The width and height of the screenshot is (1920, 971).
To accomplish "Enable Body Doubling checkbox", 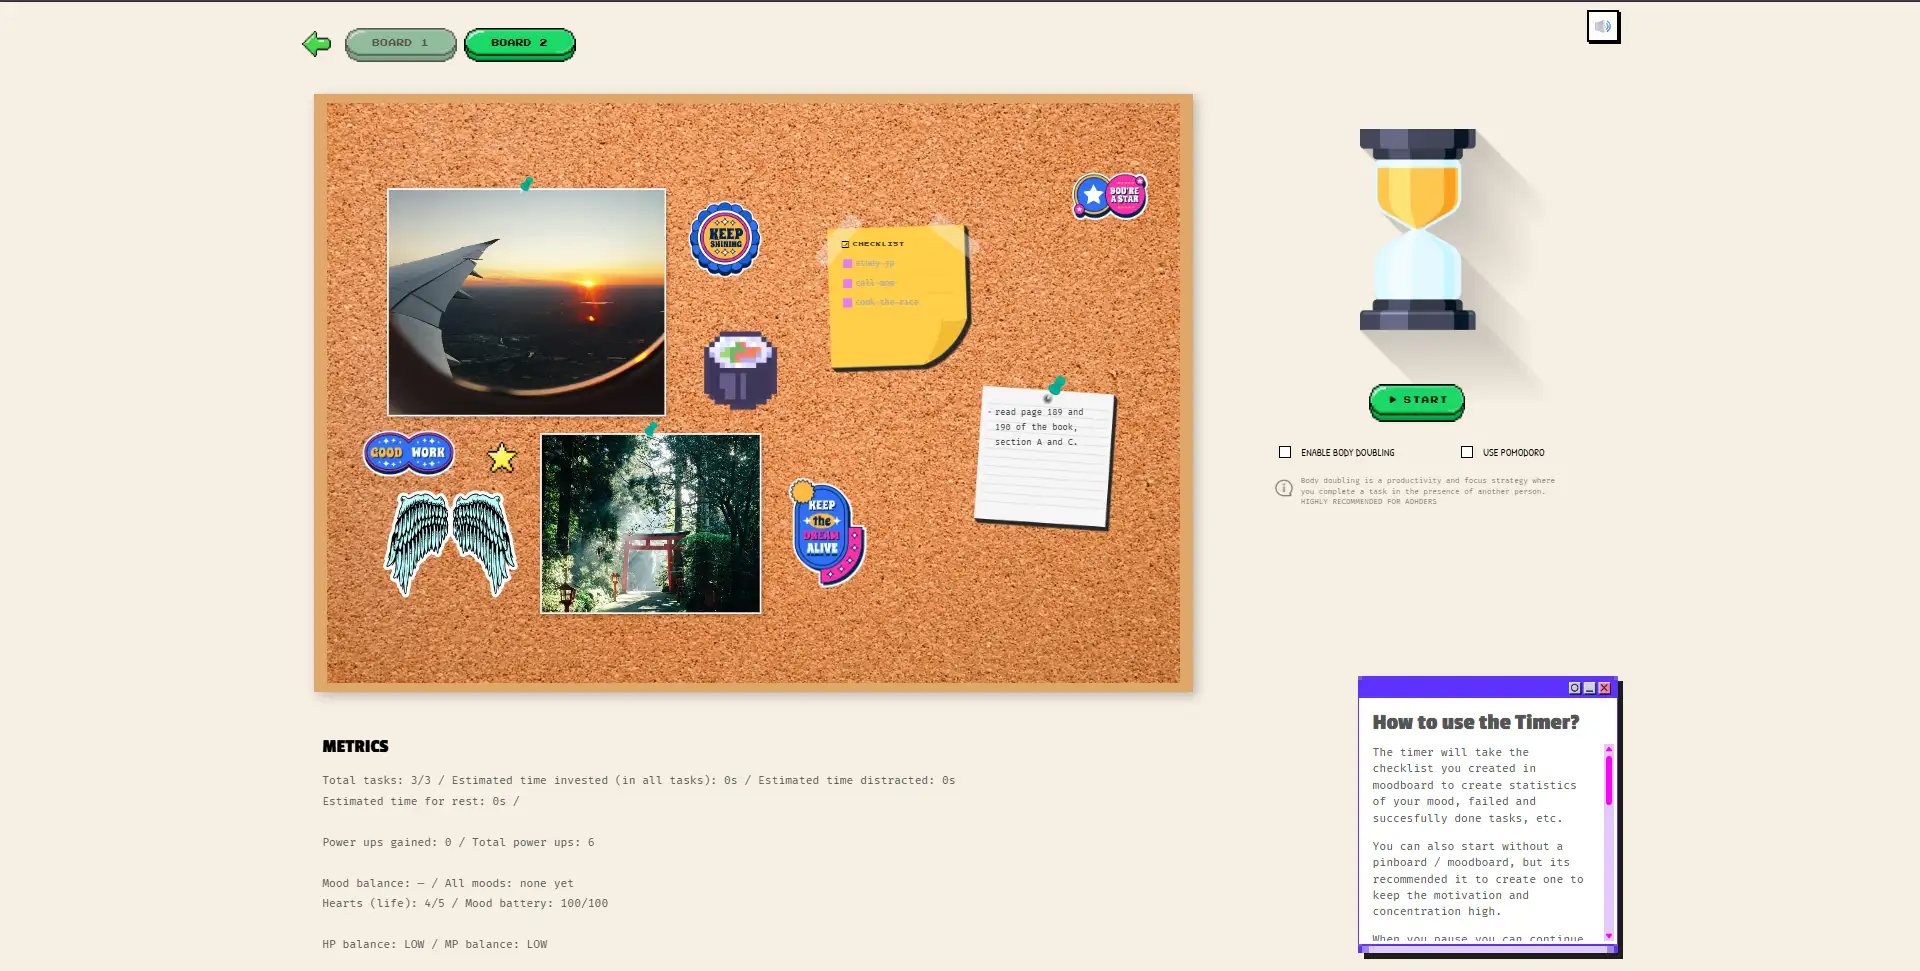I will point(1285,452).
